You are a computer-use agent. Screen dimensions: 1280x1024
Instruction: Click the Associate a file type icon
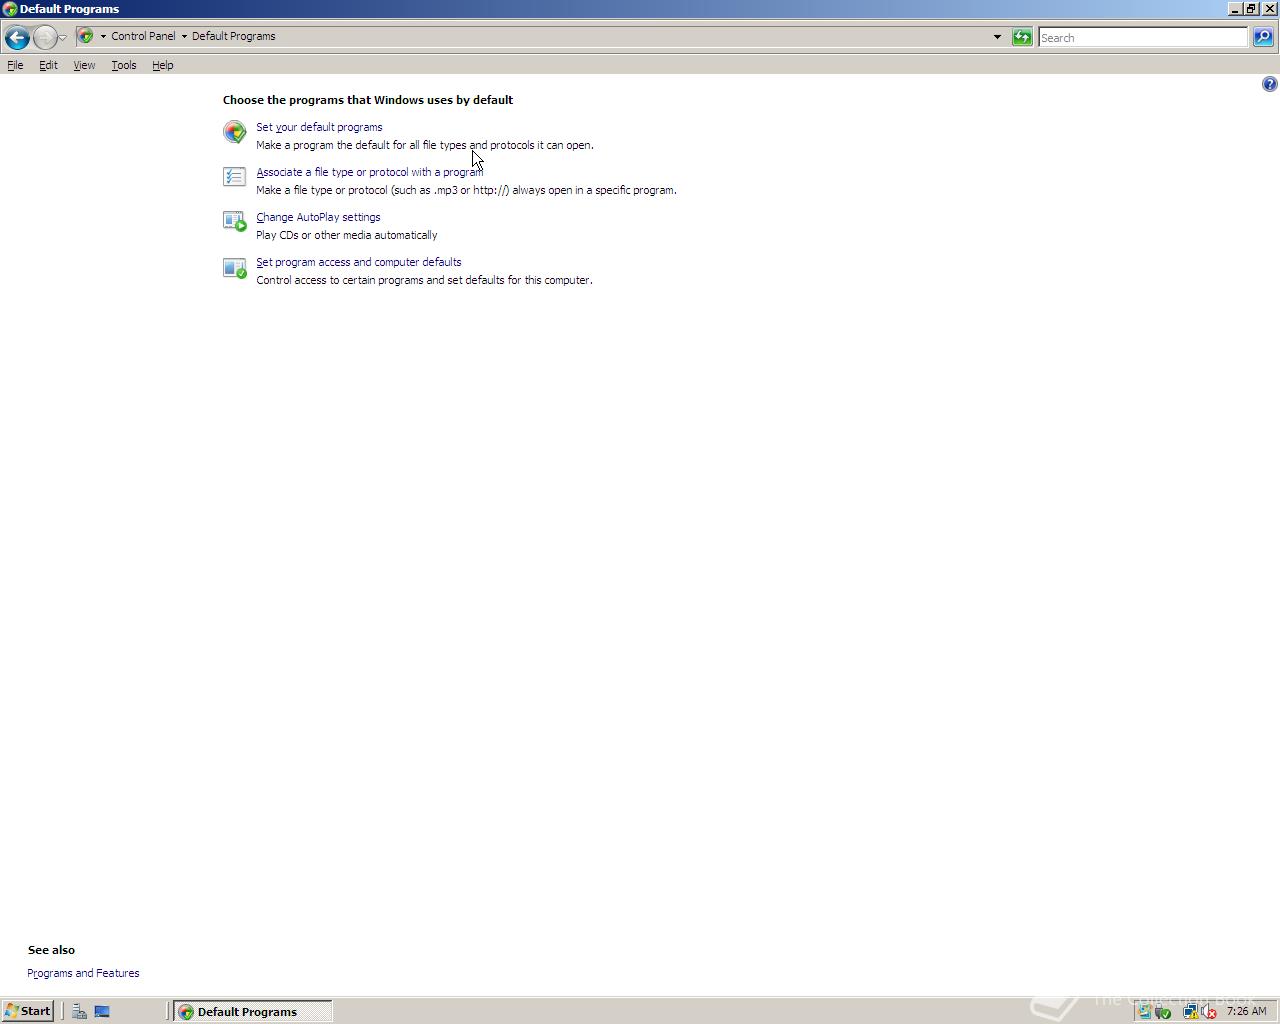(234, 177)
